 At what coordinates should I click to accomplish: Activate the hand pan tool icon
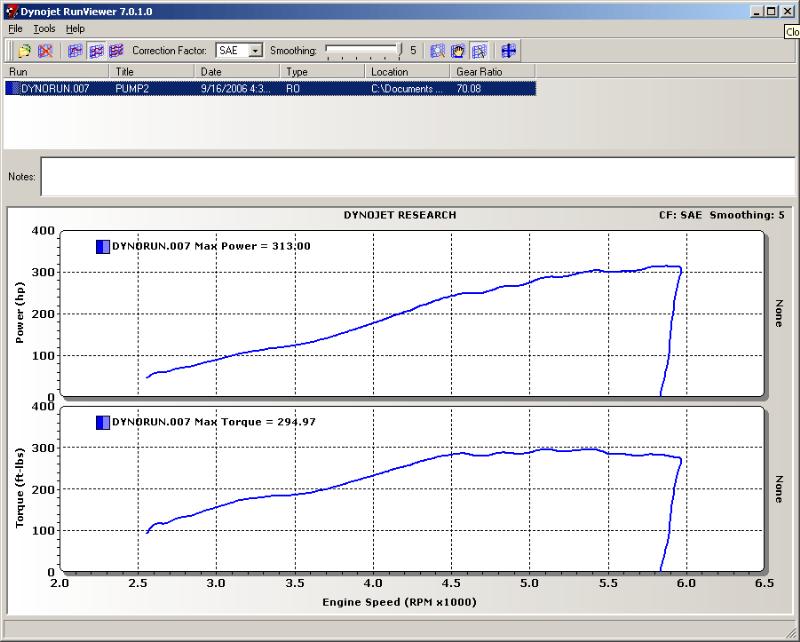pos(458,50)
